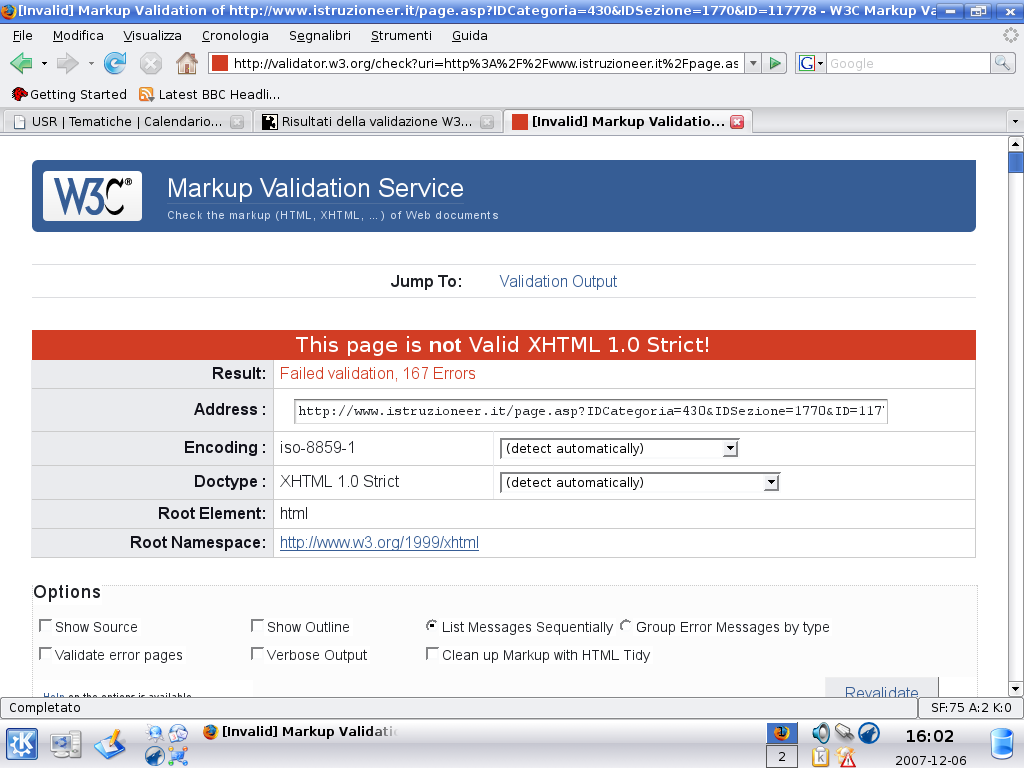Open the Doctype detect automatically dropdown
This screenshot has height=768, width=1024.
(640, 483)
